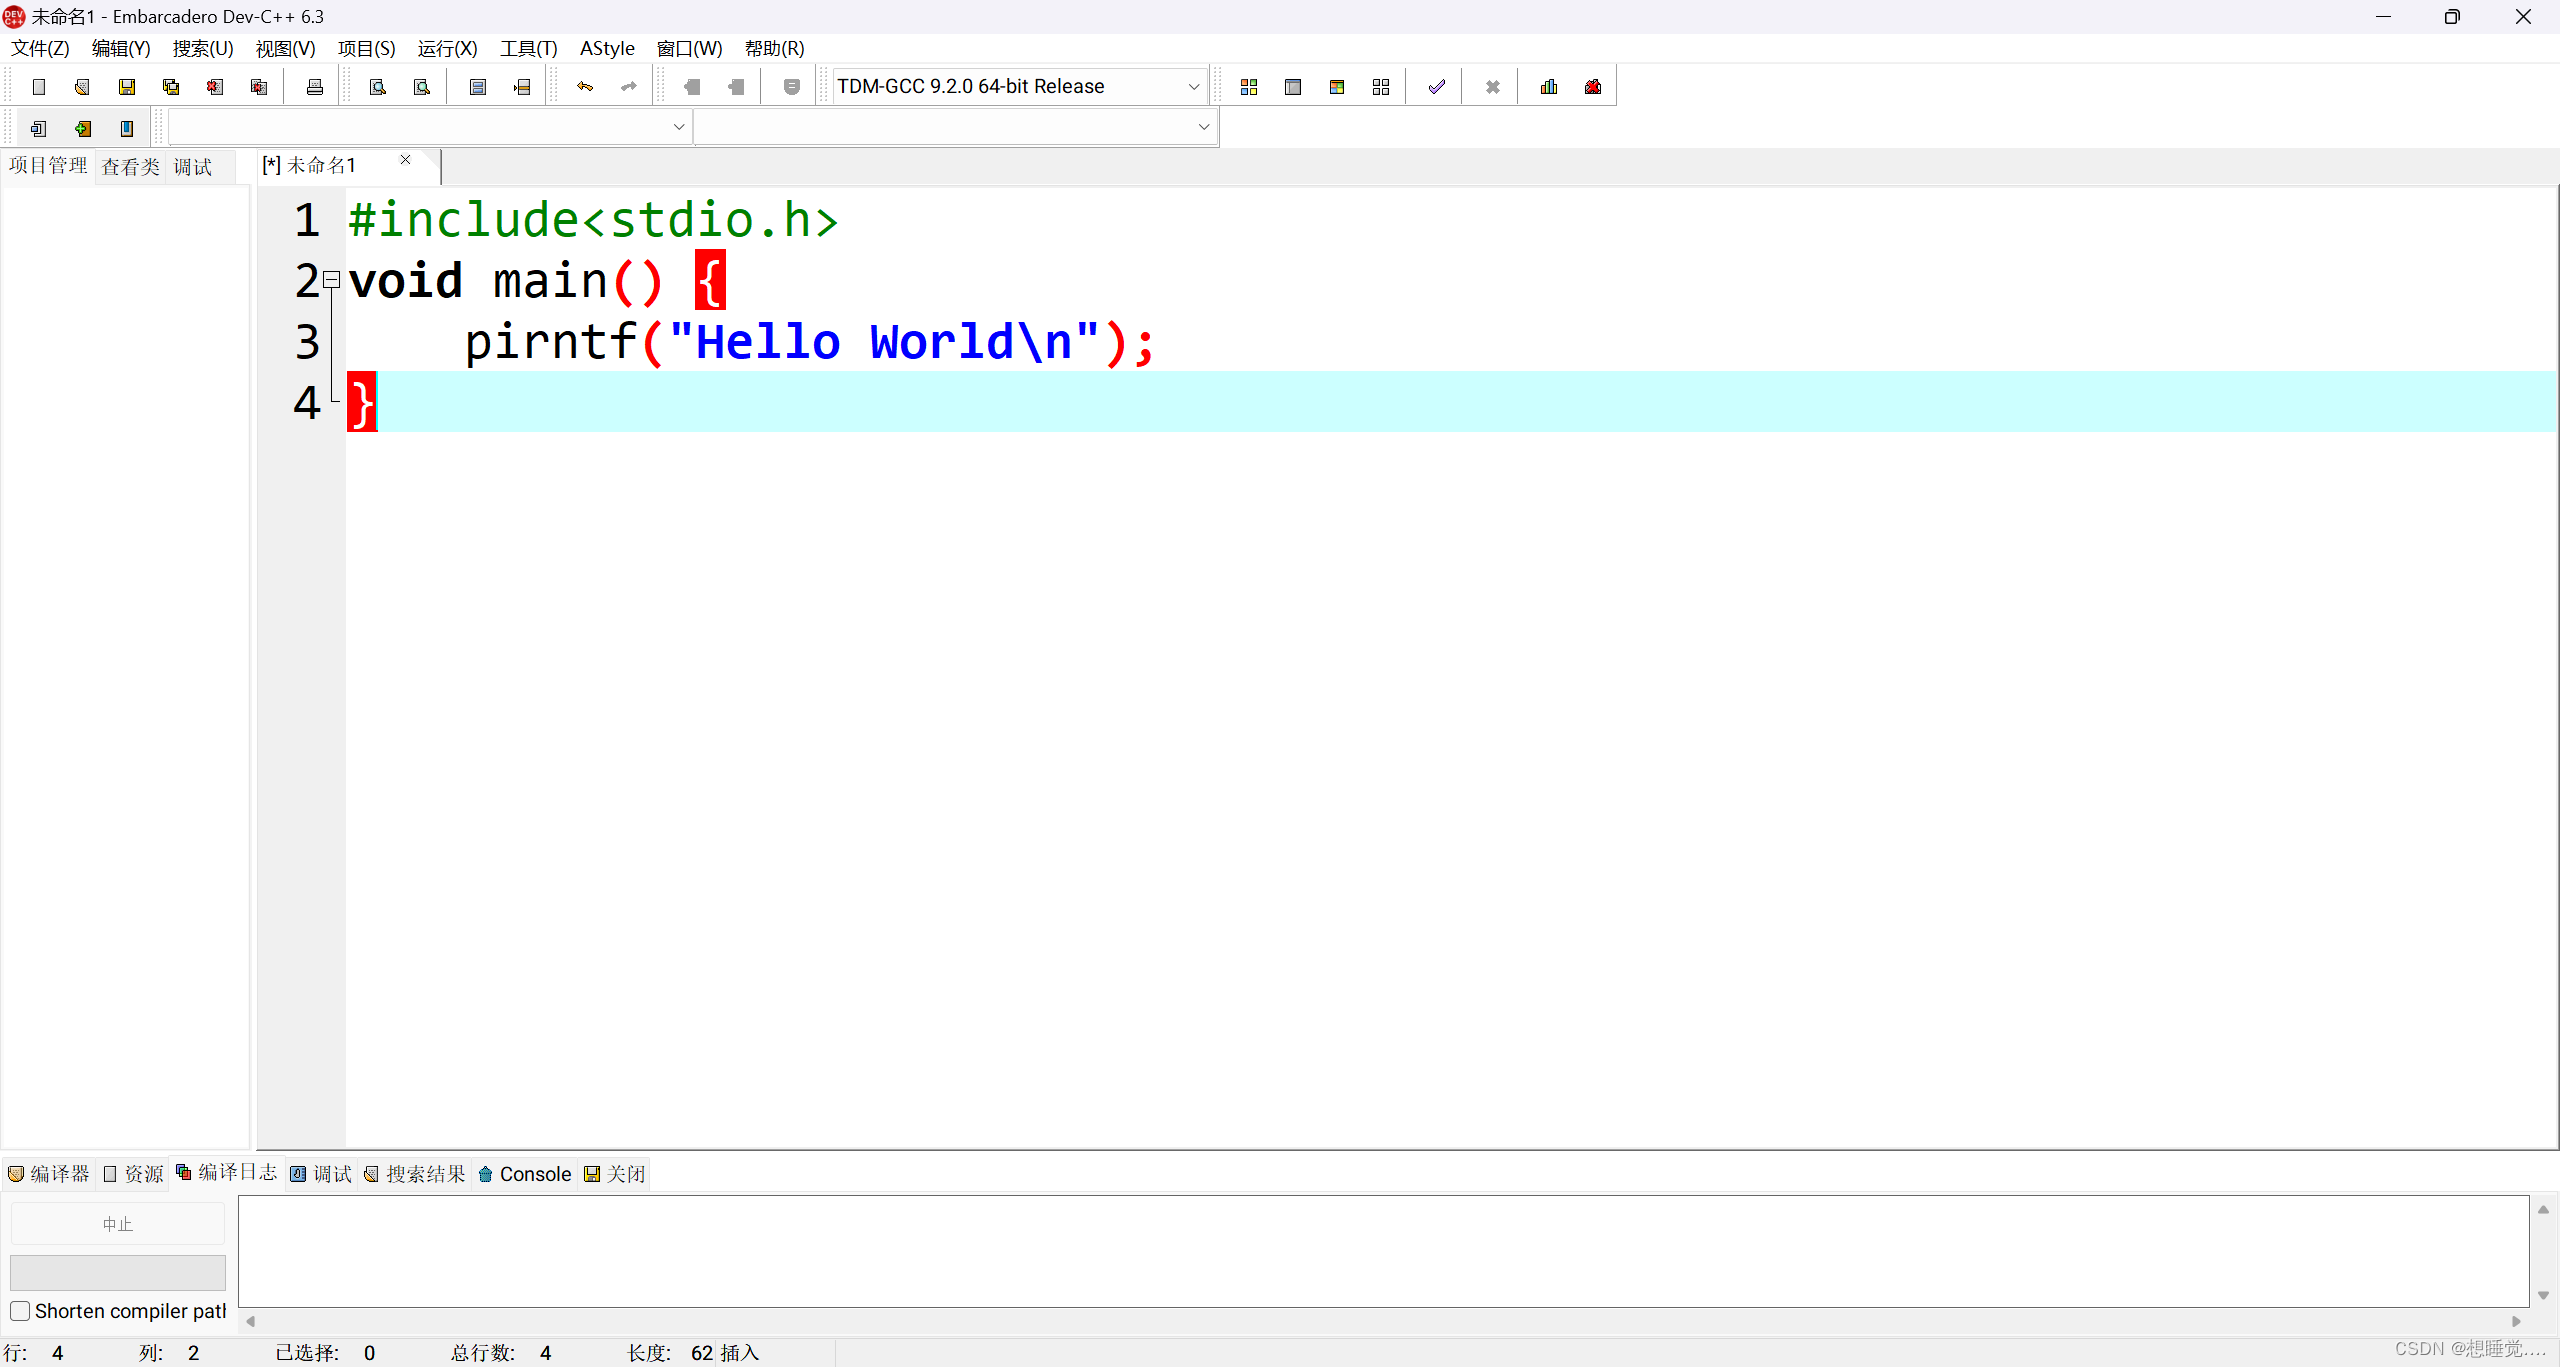
Task: Create a new source file
Action: tap(39, 86)
